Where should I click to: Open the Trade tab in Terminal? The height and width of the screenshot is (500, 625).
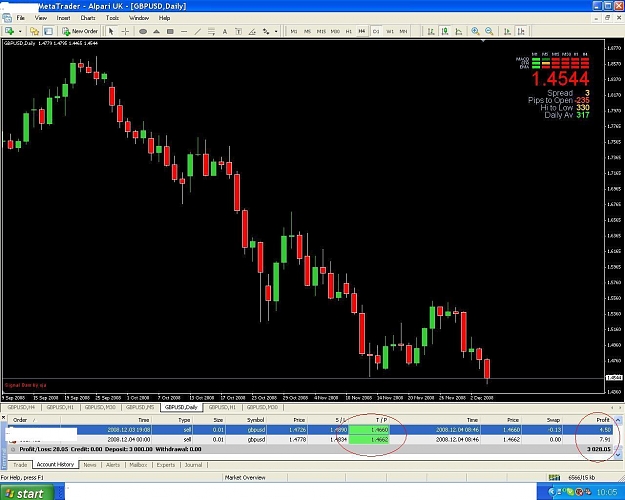20,465
